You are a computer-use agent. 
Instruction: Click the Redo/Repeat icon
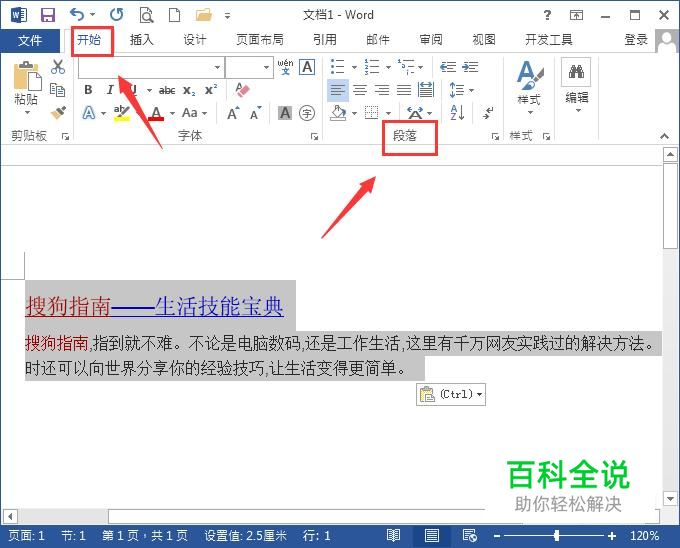pyautogui.click(x=116, y=15)
